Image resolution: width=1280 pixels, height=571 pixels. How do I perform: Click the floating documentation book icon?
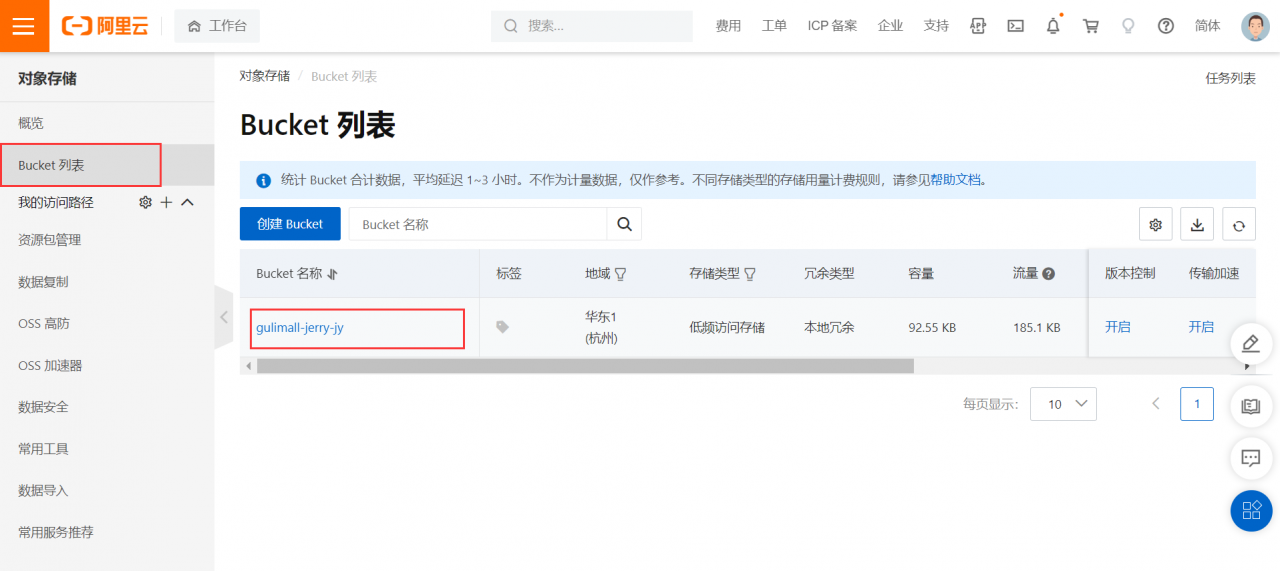point(1250,405)
